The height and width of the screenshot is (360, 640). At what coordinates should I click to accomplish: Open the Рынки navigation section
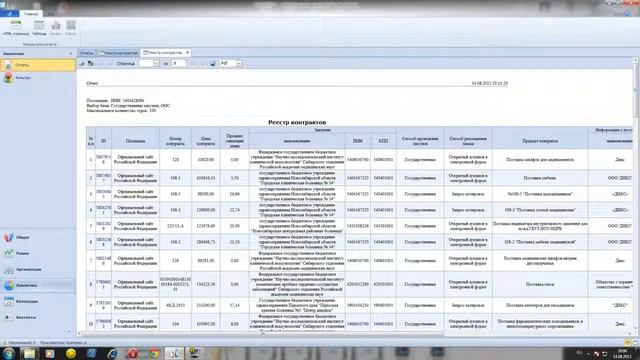click(38, 253)
